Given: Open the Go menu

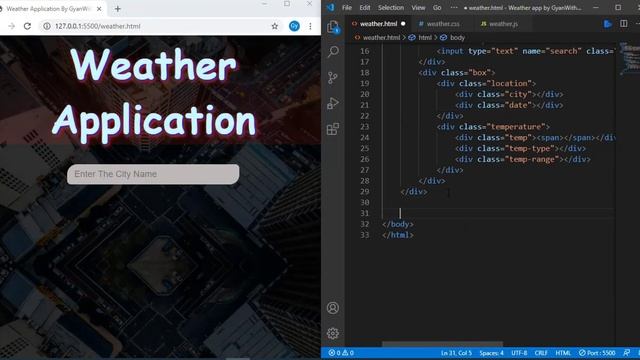Looking at the screenshot, I should click(437, 7).
